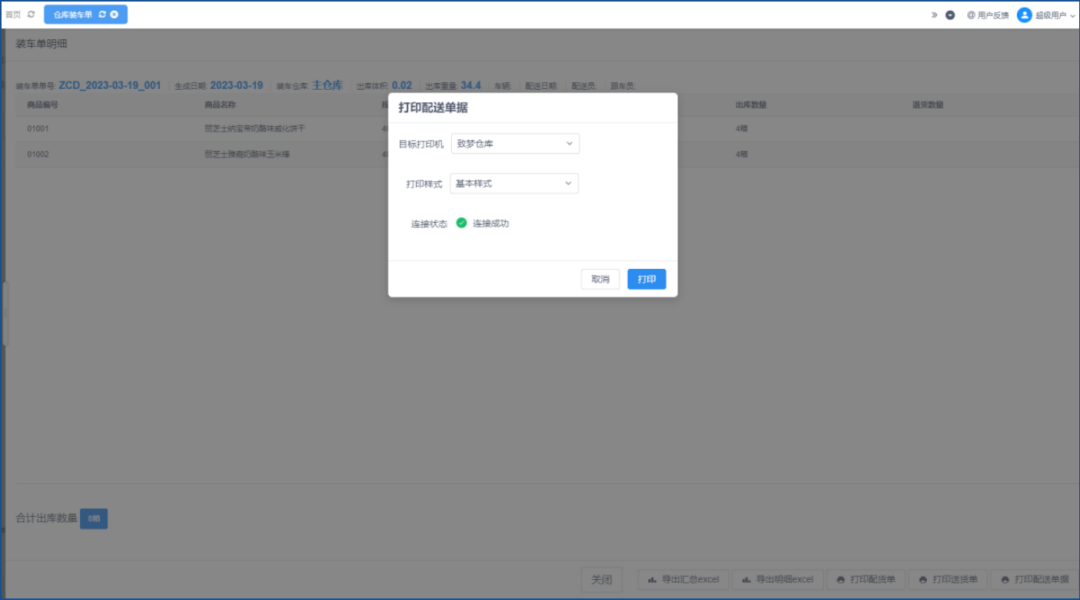Screen dimensions: 1080x600
Task: Reload the 仓库装车单 tab via its refresh icon
Action: point(102,15)
